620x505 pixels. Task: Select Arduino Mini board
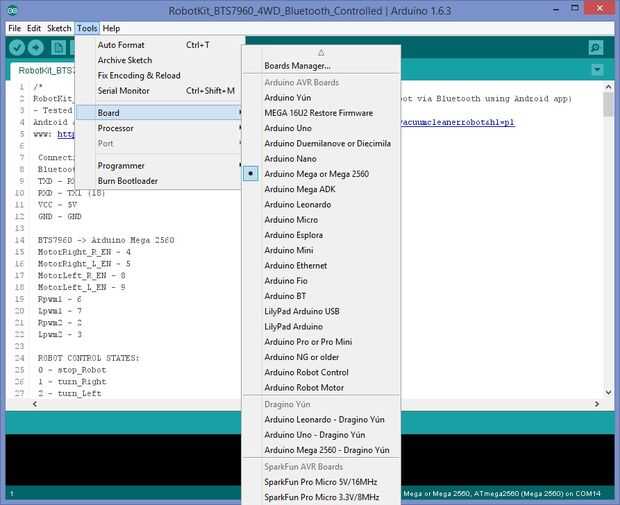[321, 250]
